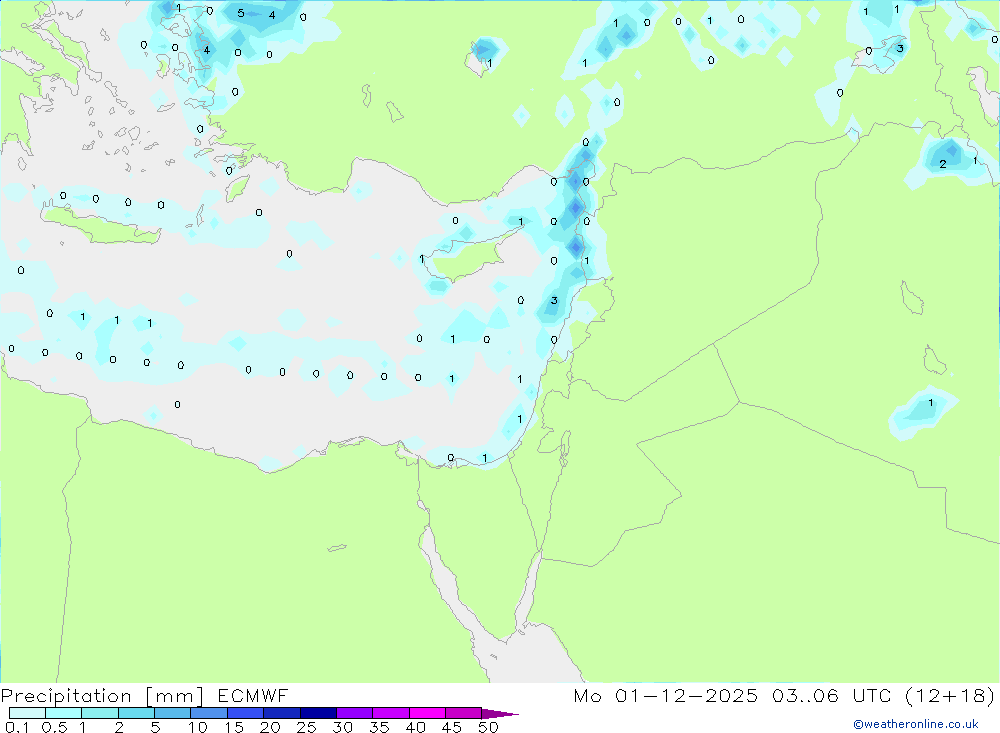Click the map value '2' near the eastern edge

[943, 164]
